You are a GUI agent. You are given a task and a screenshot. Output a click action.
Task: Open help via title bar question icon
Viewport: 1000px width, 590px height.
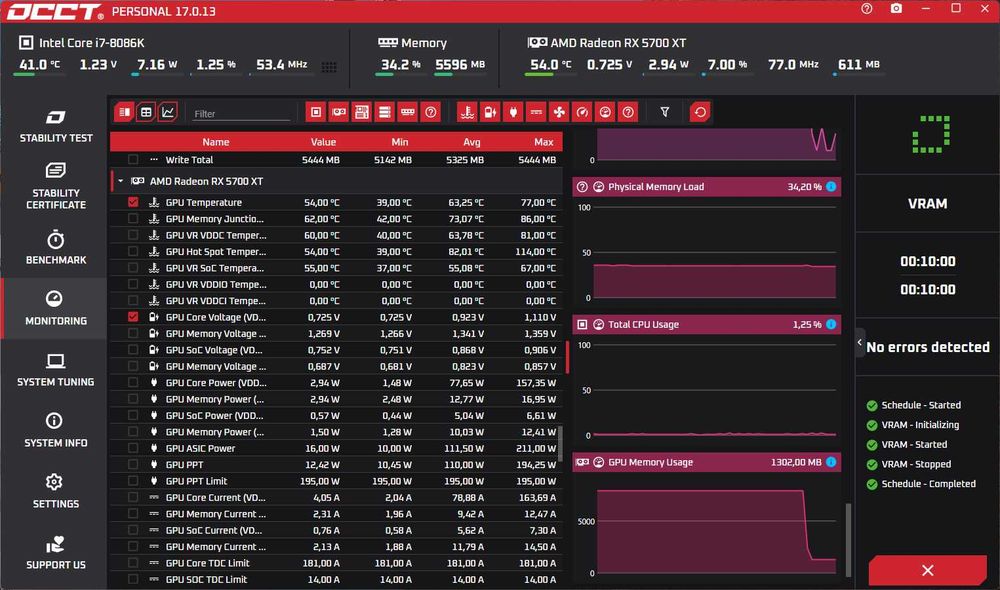coord(867,9)
